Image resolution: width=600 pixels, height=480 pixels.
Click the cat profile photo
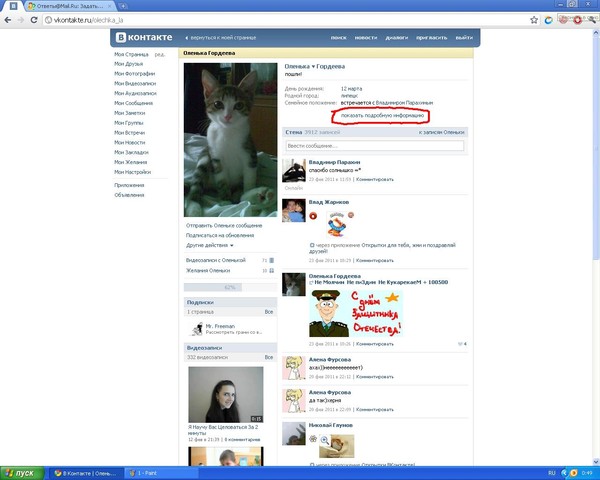[x=230, y=140]
